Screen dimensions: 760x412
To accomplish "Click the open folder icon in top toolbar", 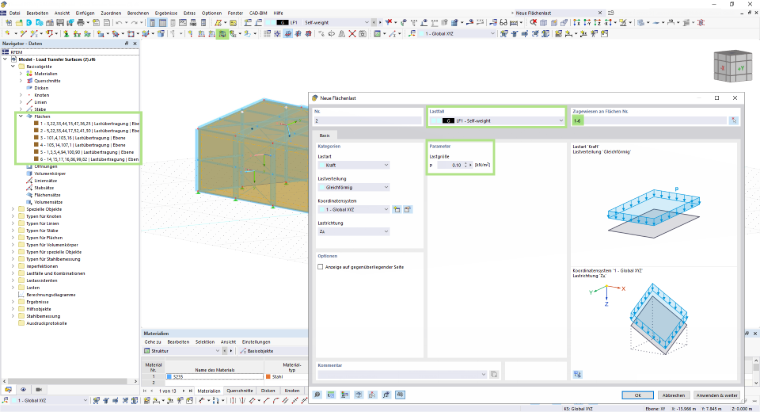I will click(x=19, y=23).
